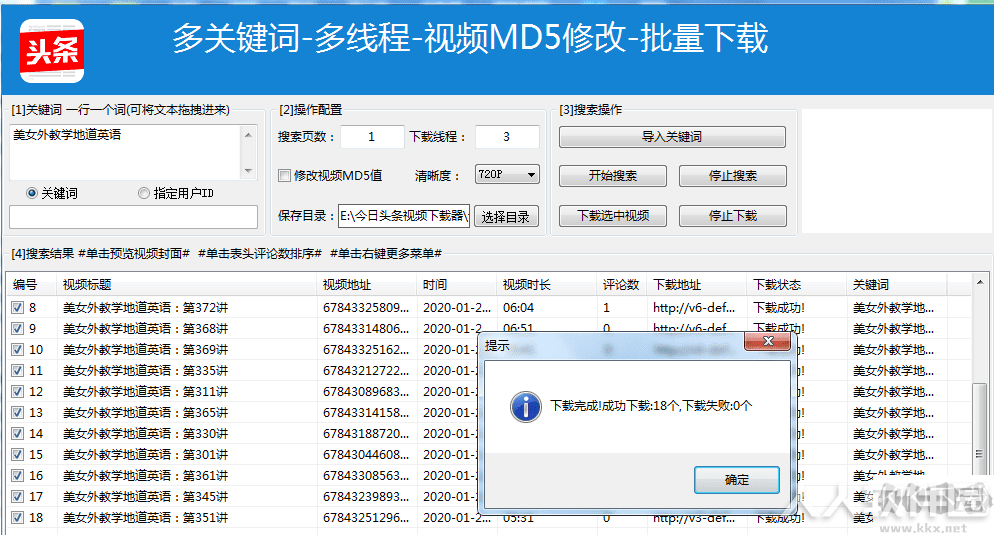994x535 pixels.
Task: Click the 视频时长 column header
Action: pos(546,285)
